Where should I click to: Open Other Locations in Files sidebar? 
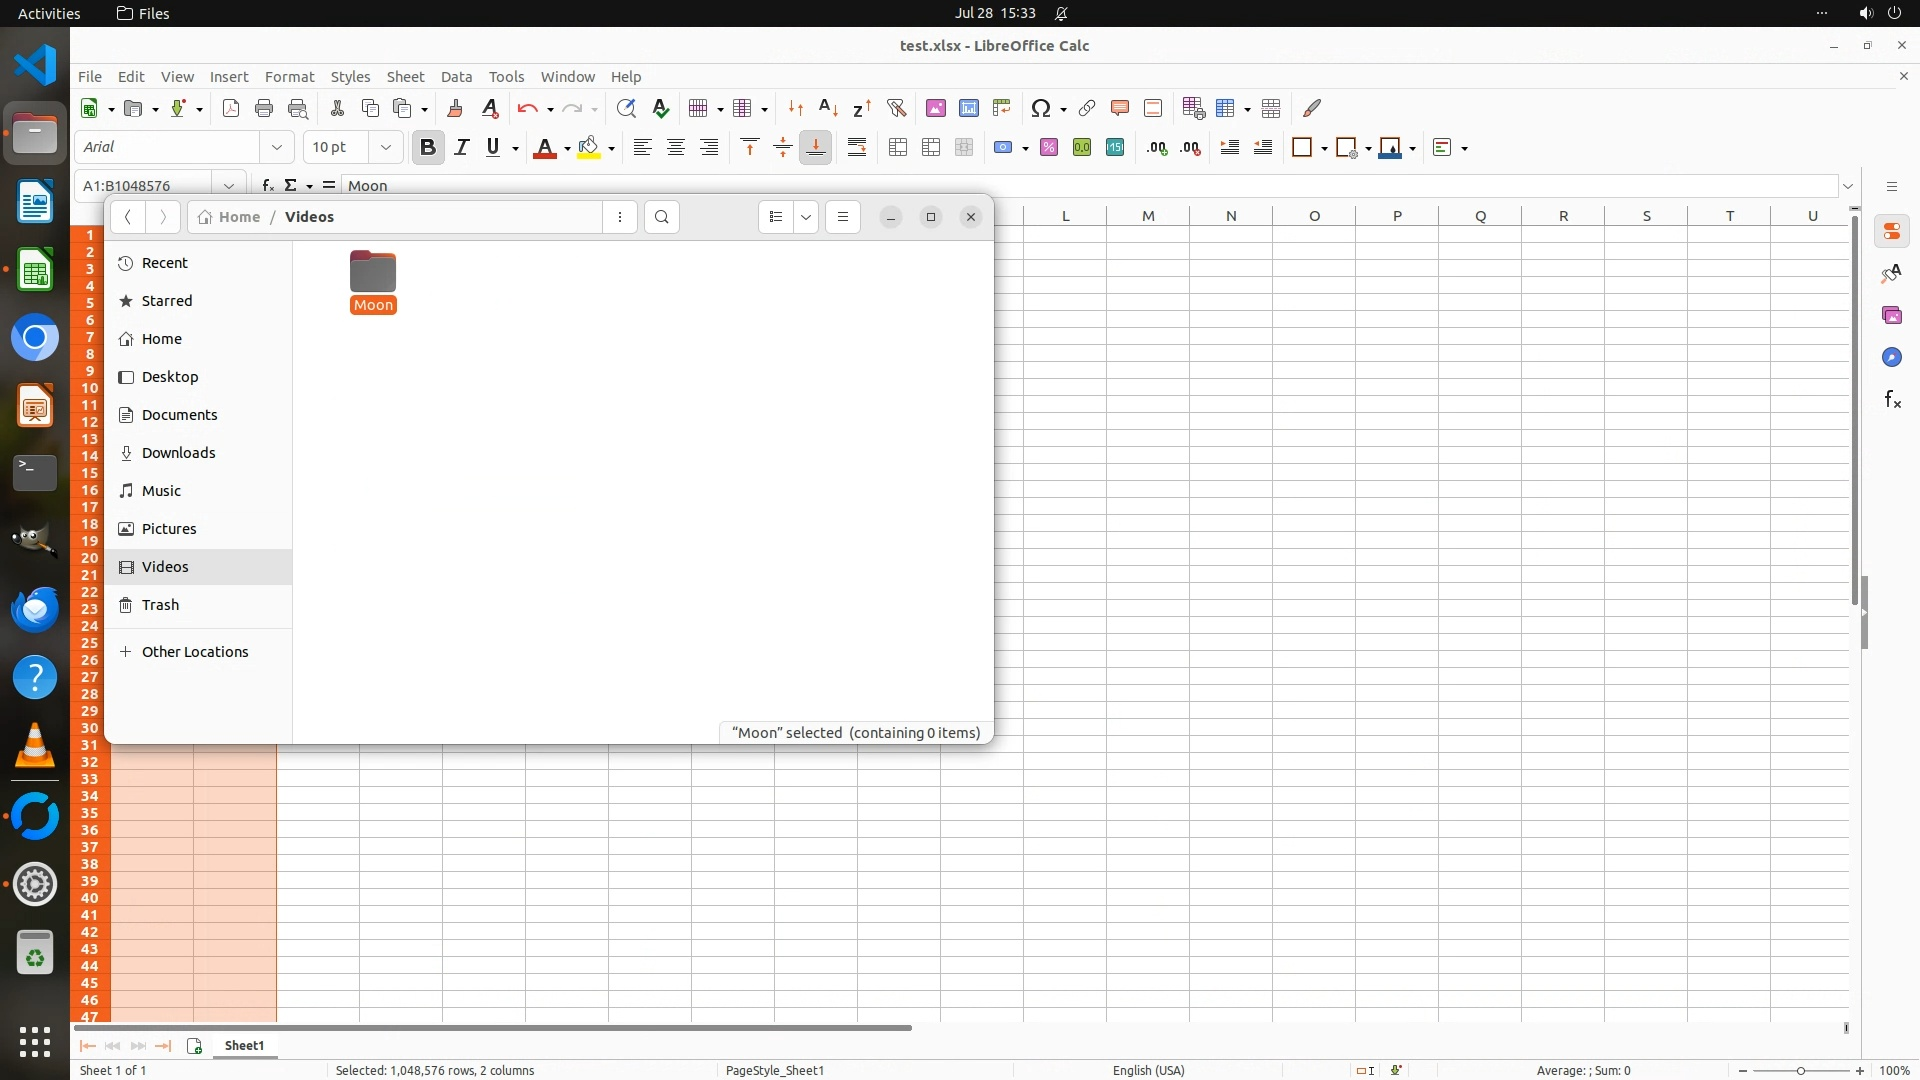point(195,652)
